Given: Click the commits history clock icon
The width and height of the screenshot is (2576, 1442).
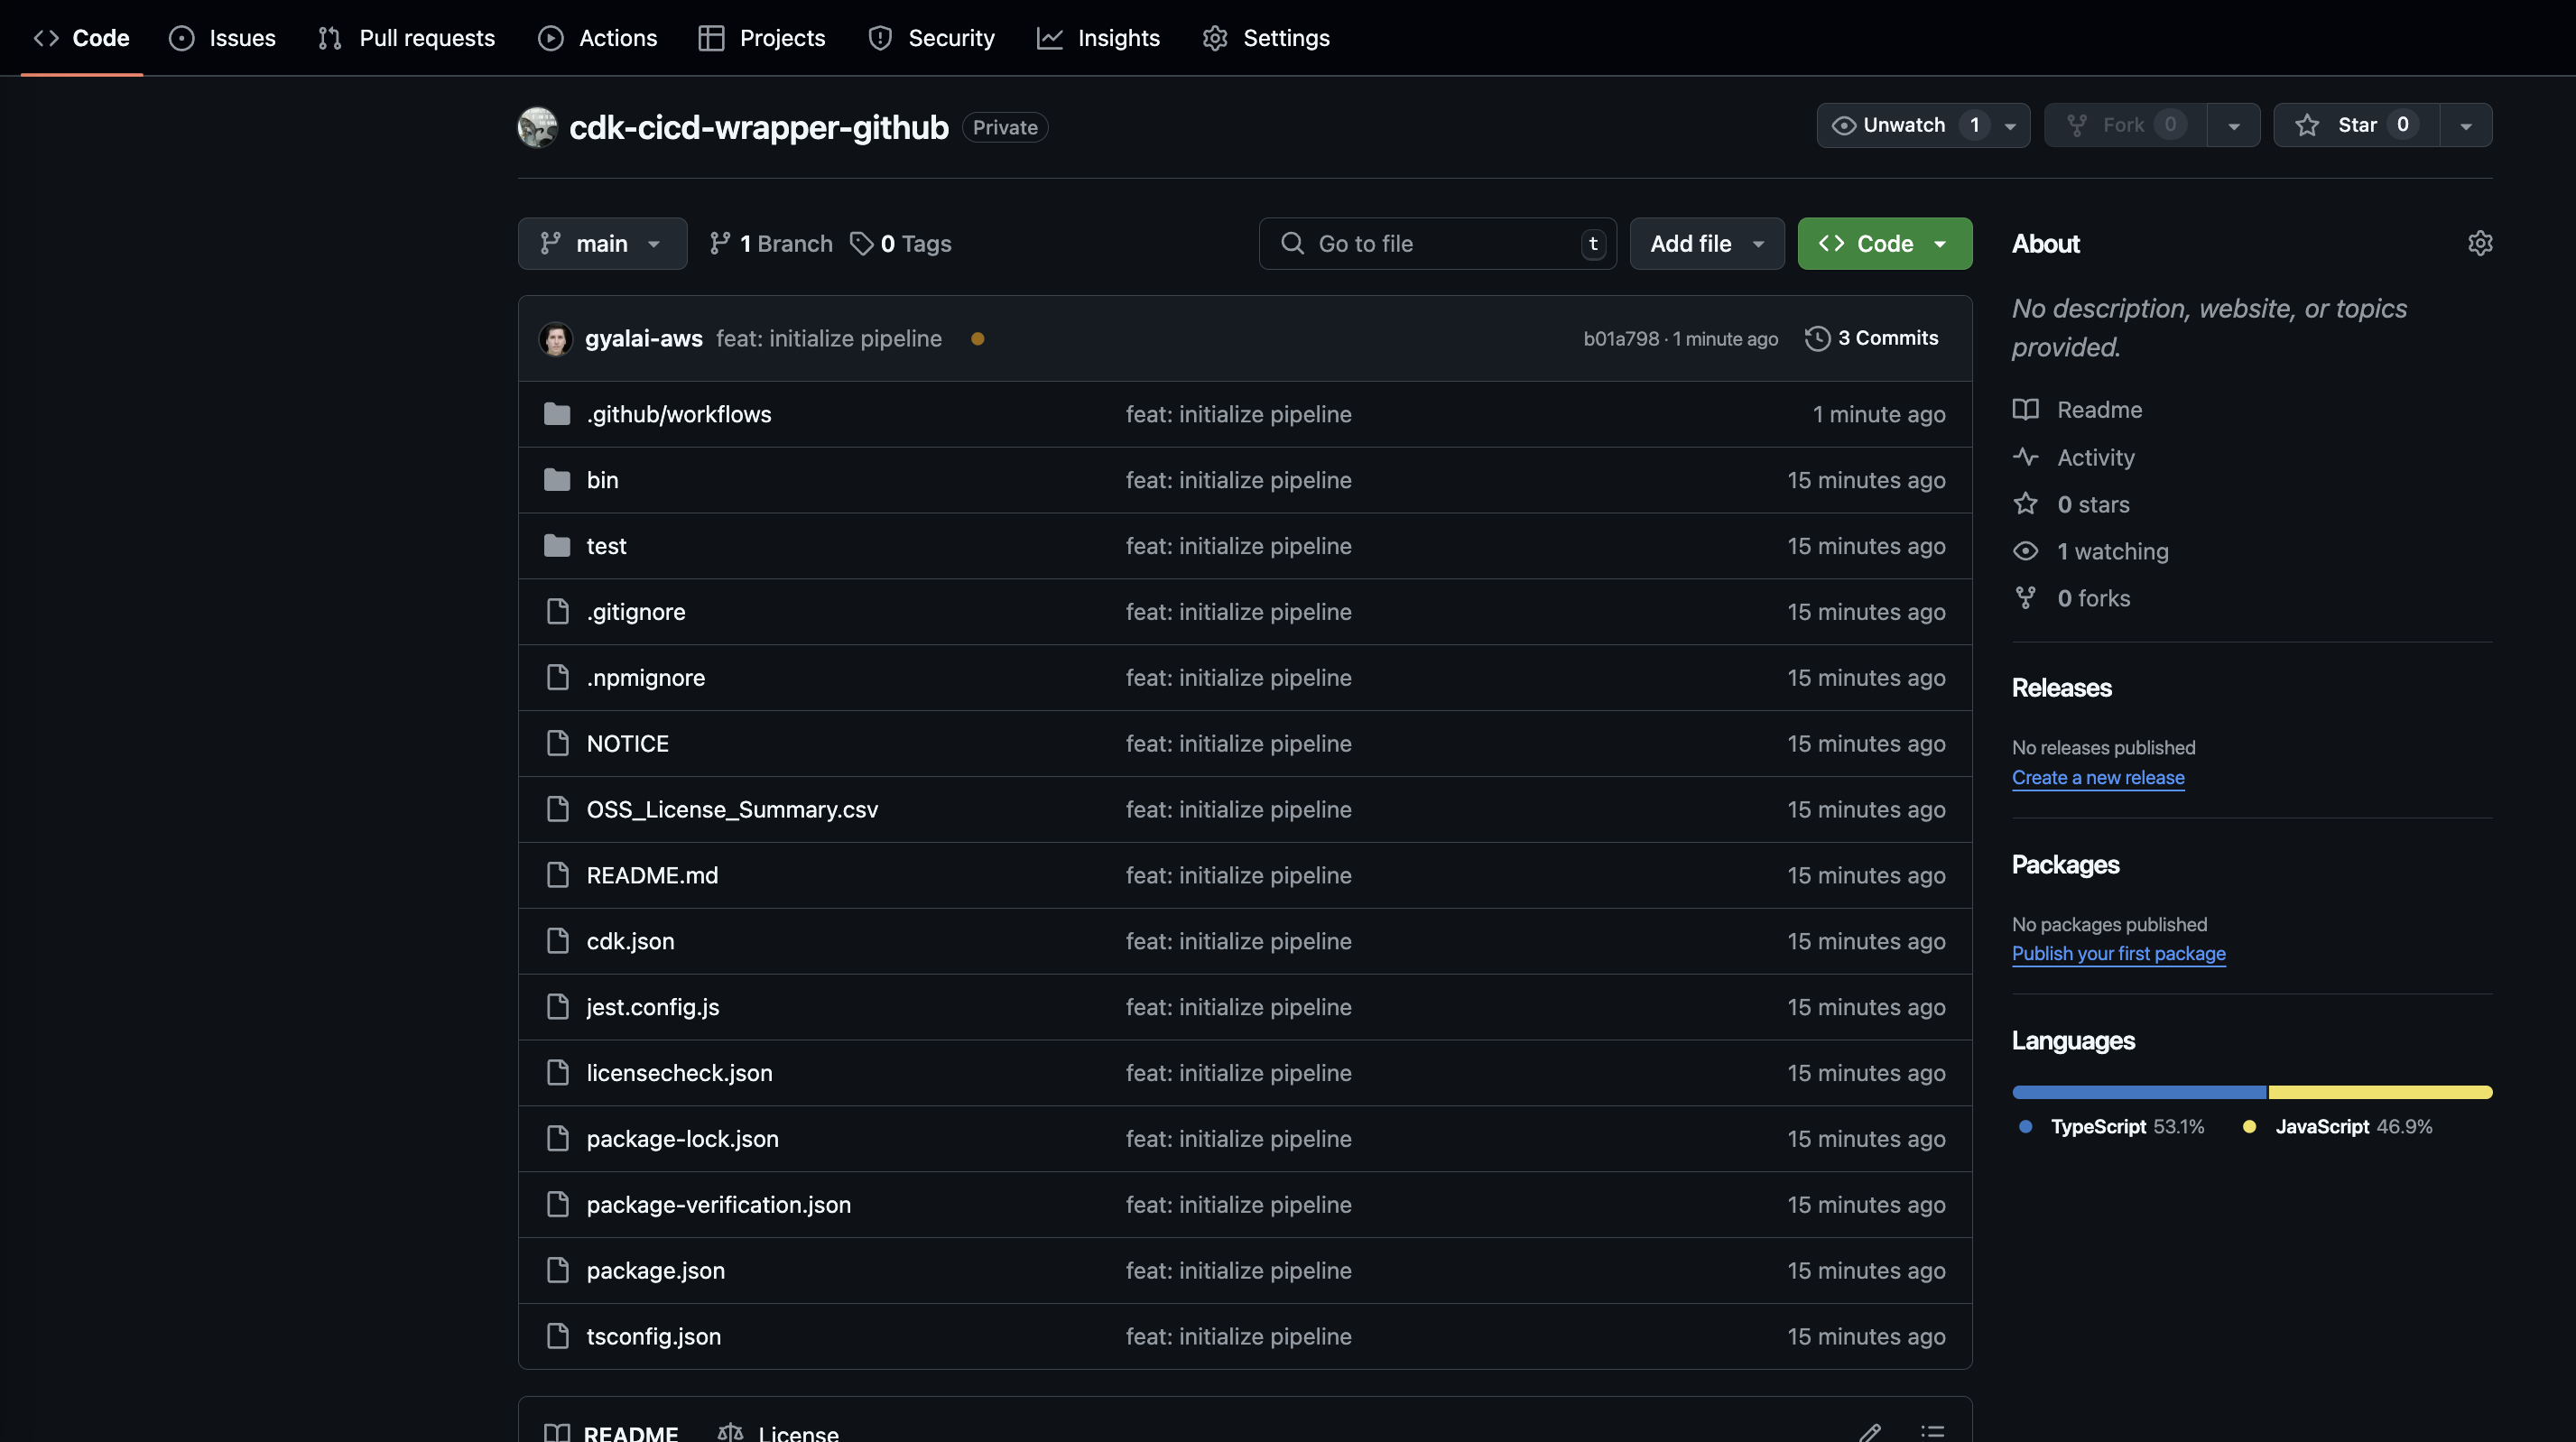Looking at the screenshot, I should click(x=1817, y=338).
